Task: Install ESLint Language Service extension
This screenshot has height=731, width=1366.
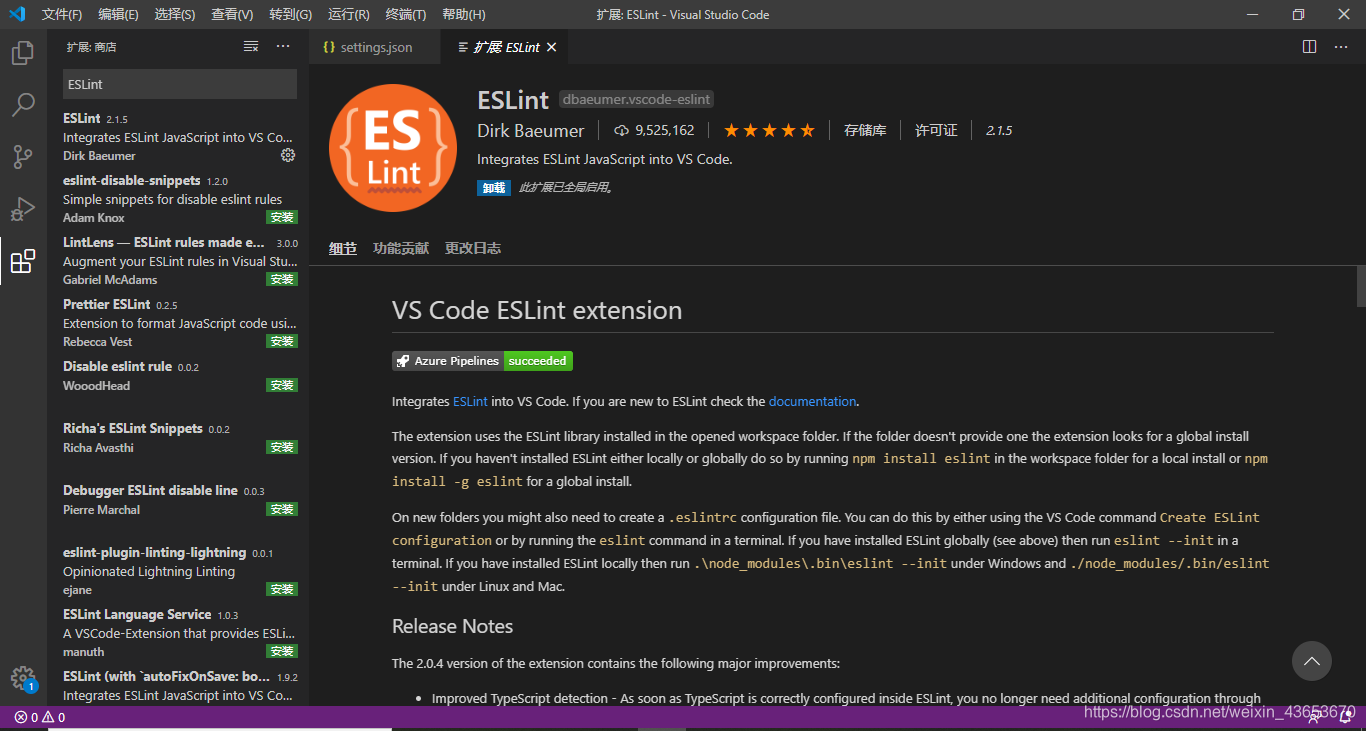Action: [x=282, y=651]
